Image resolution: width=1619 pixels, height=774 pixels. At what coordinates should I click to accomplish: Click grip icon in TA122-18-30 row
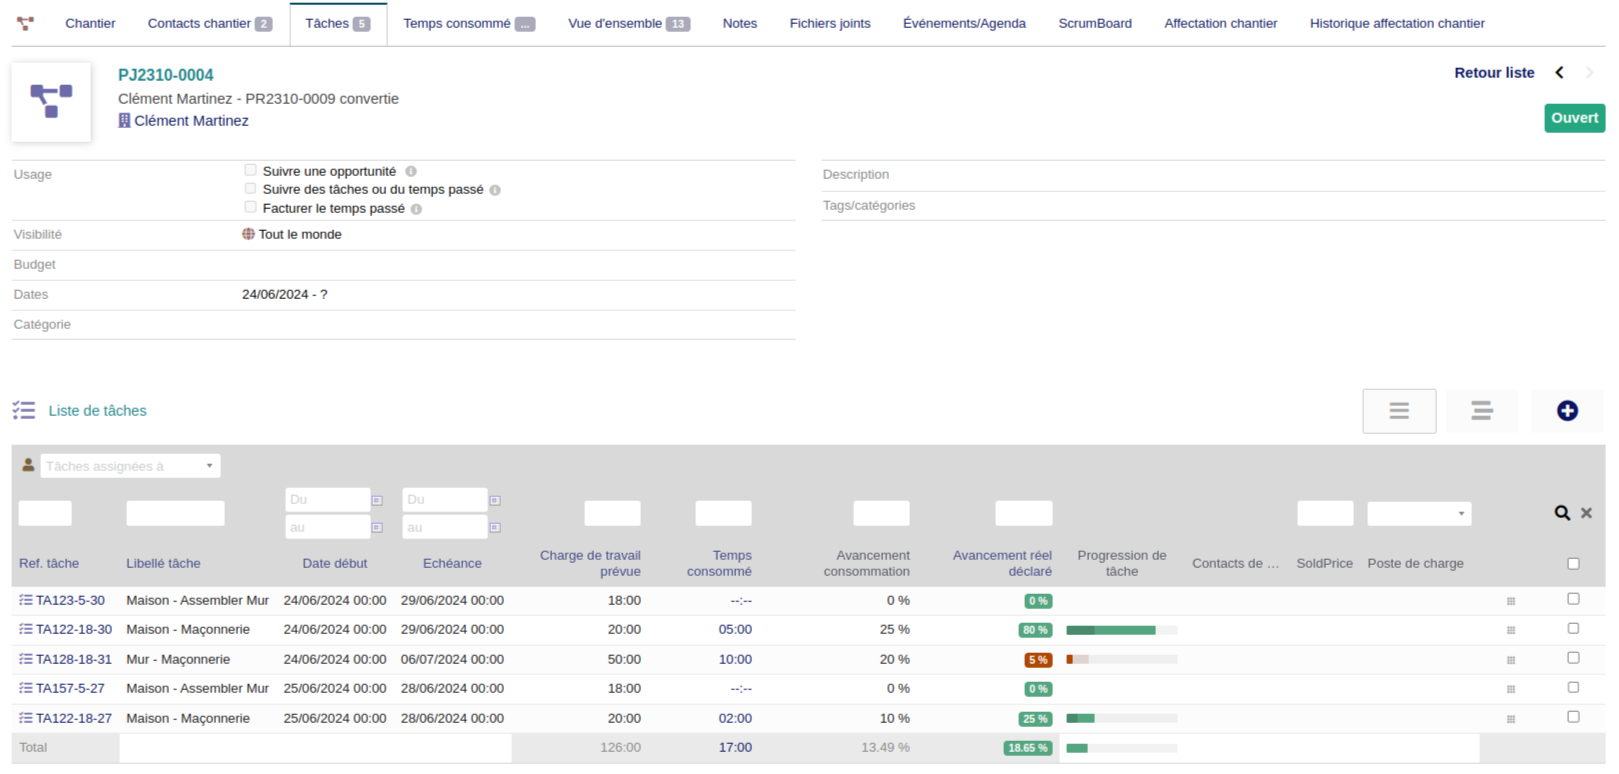[1511, 630]
